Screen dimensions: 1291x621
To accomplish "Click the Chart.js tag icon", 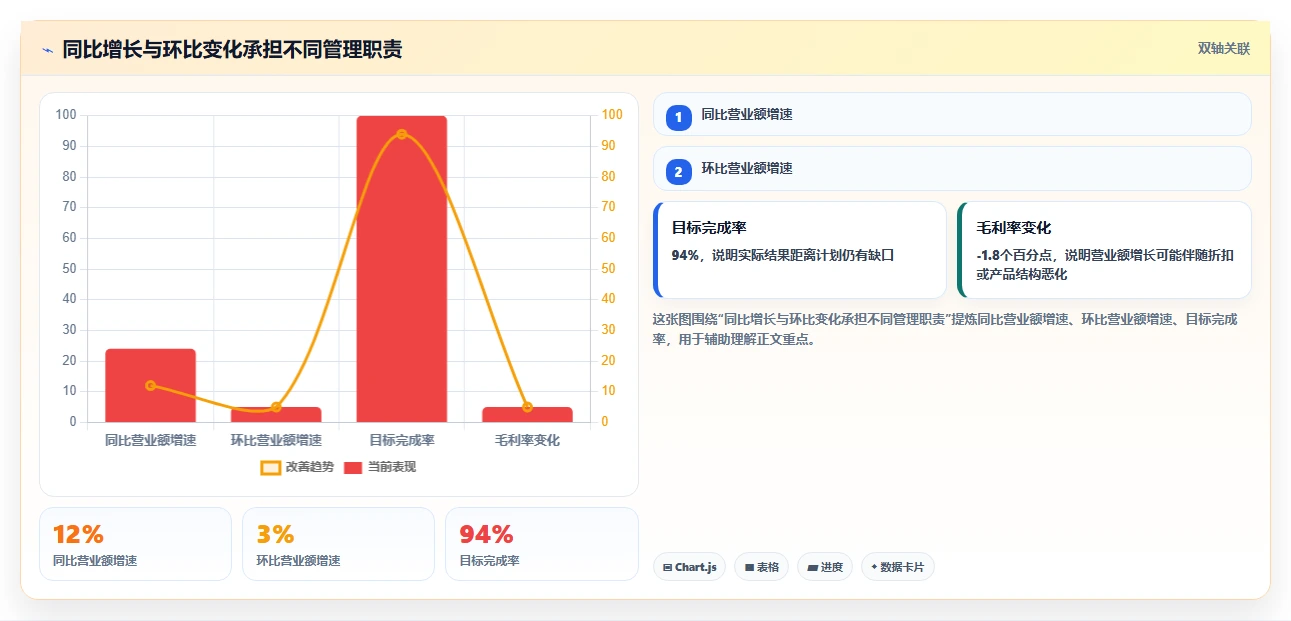I will 667,567.
